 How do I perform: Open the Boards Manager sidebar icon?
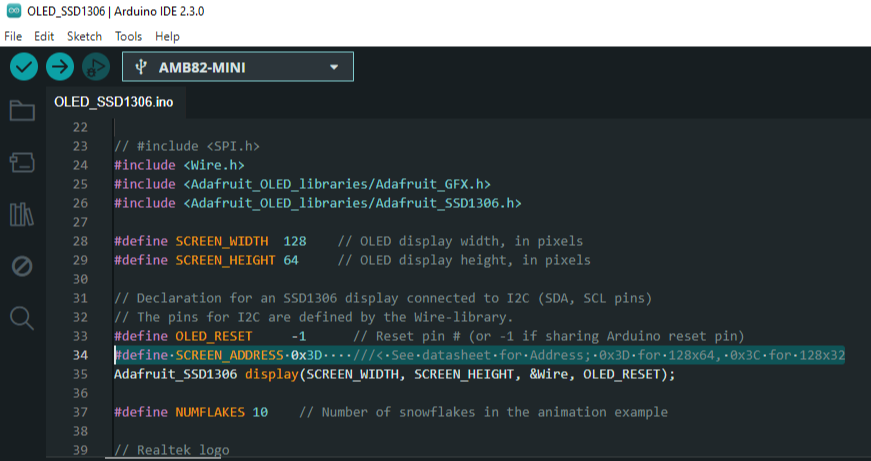[22, 163]
